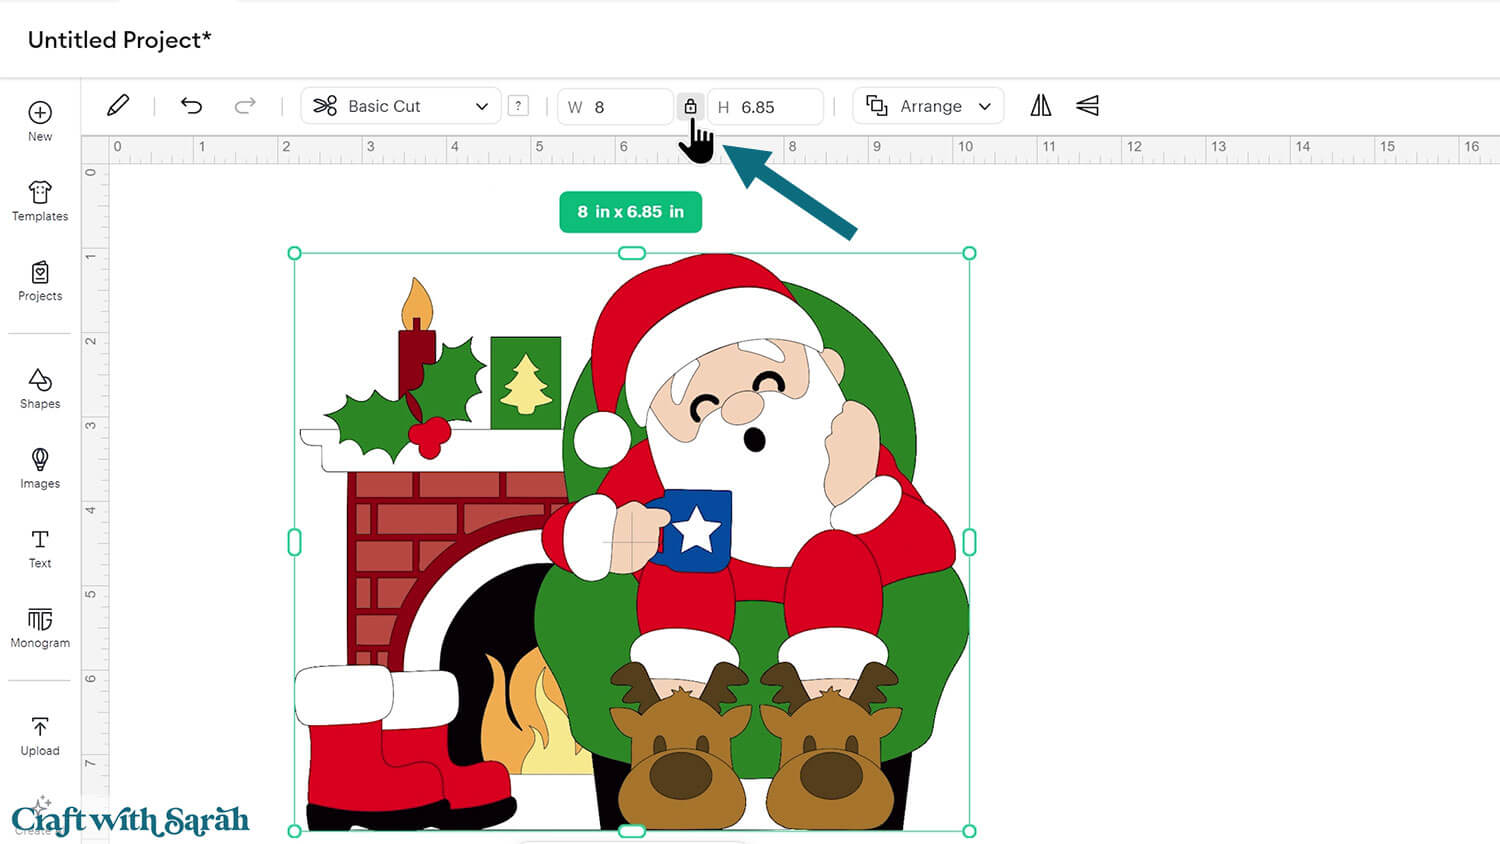Open the Basic Cut operation dropdown
Image resolution: width=1500 pixels, height=844 pixels.
400,106
